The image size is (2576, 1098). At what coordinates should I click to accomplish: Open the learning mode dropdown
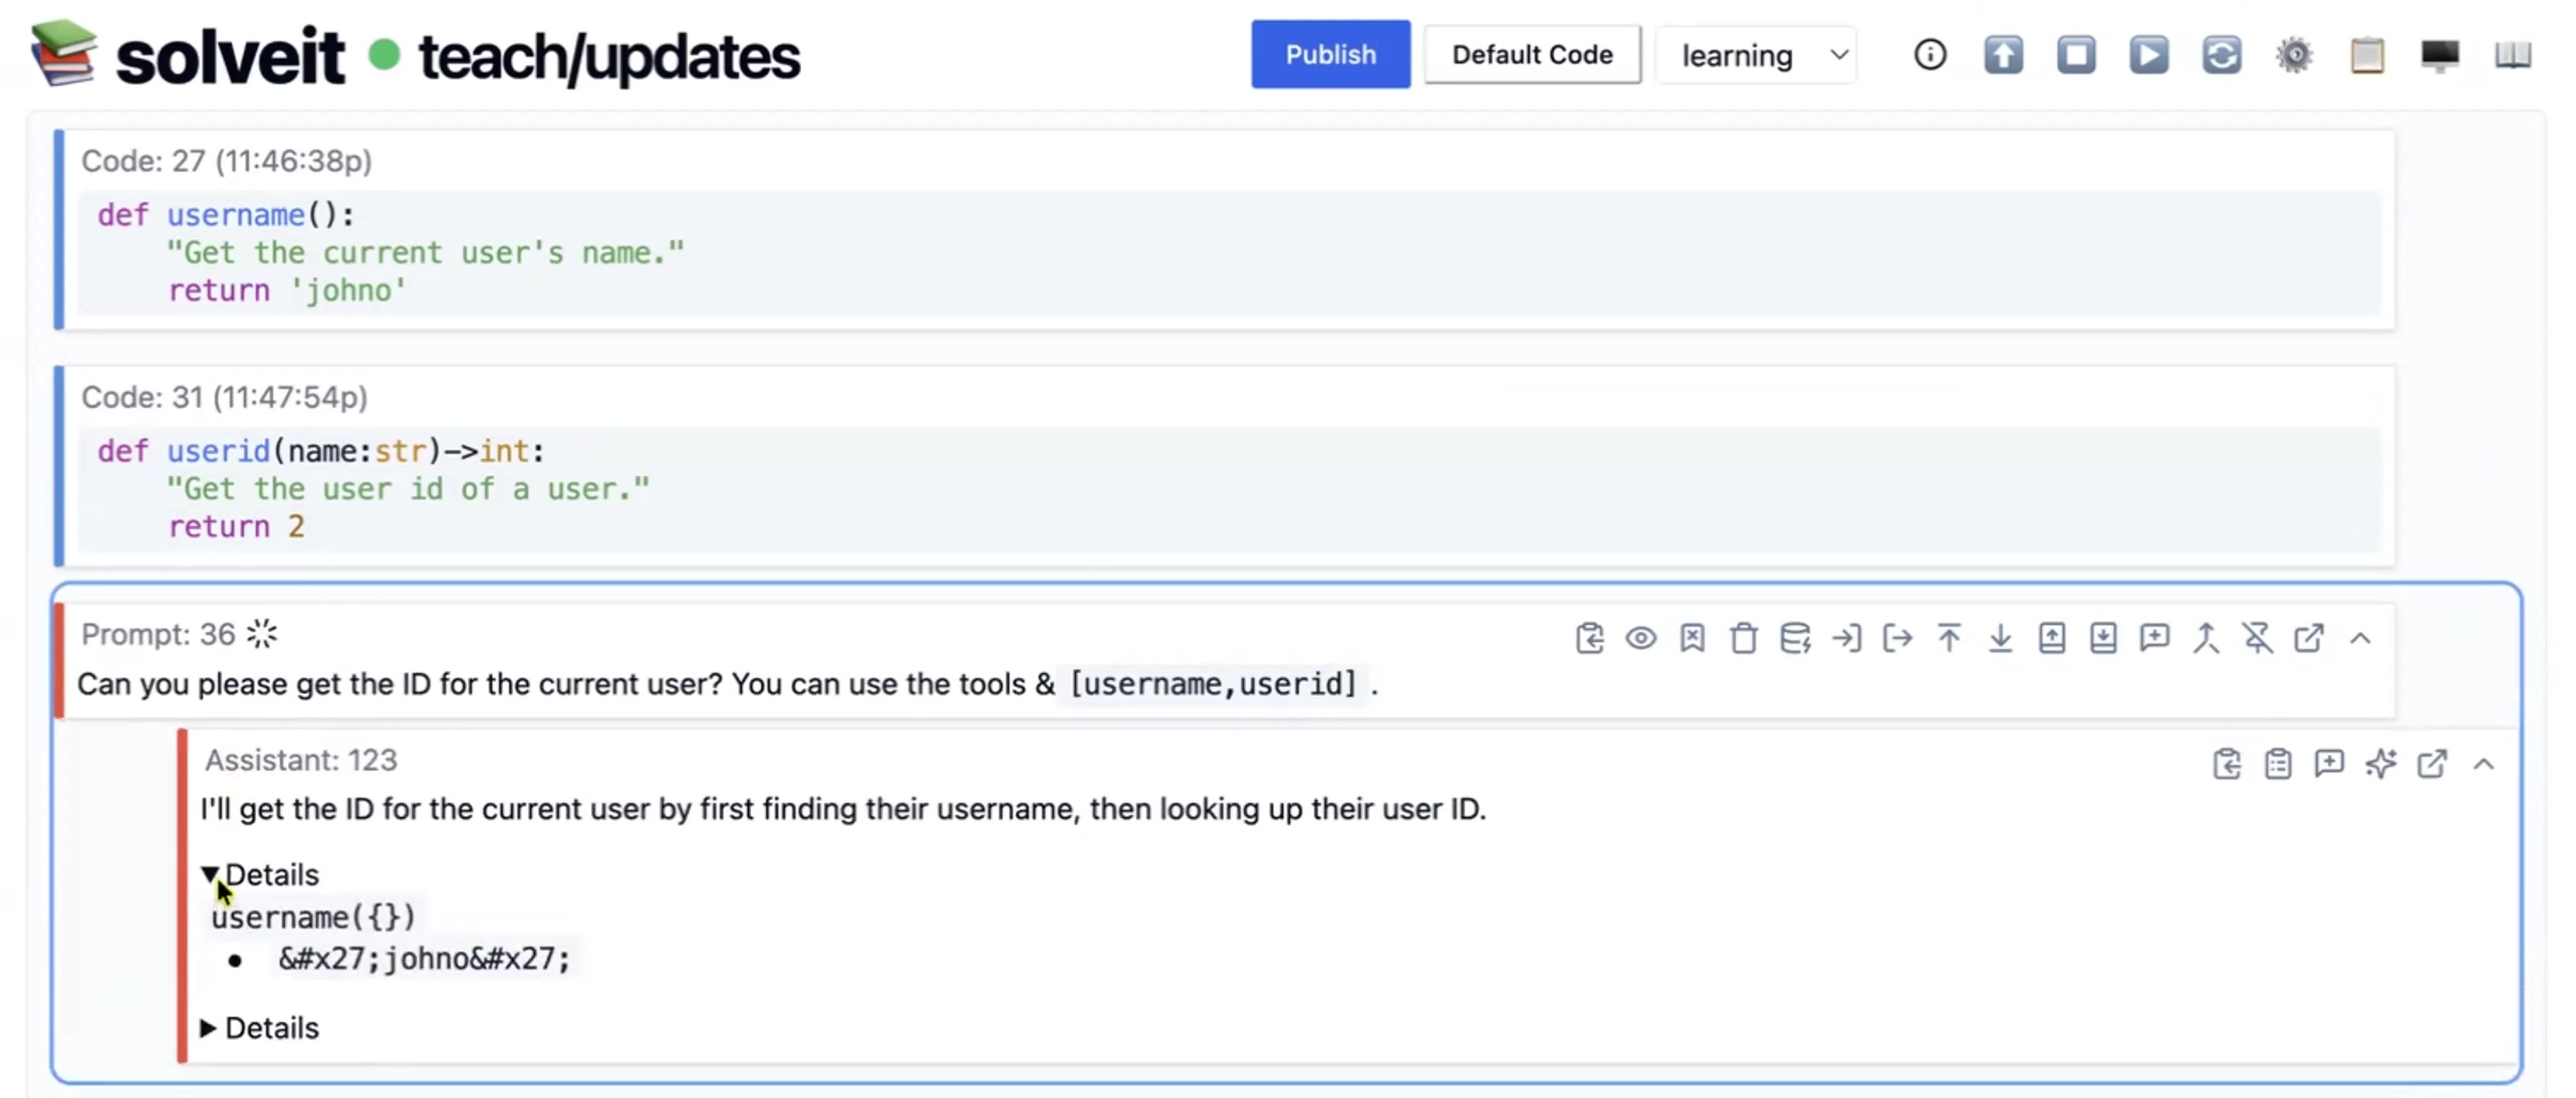pos(1757,55)
